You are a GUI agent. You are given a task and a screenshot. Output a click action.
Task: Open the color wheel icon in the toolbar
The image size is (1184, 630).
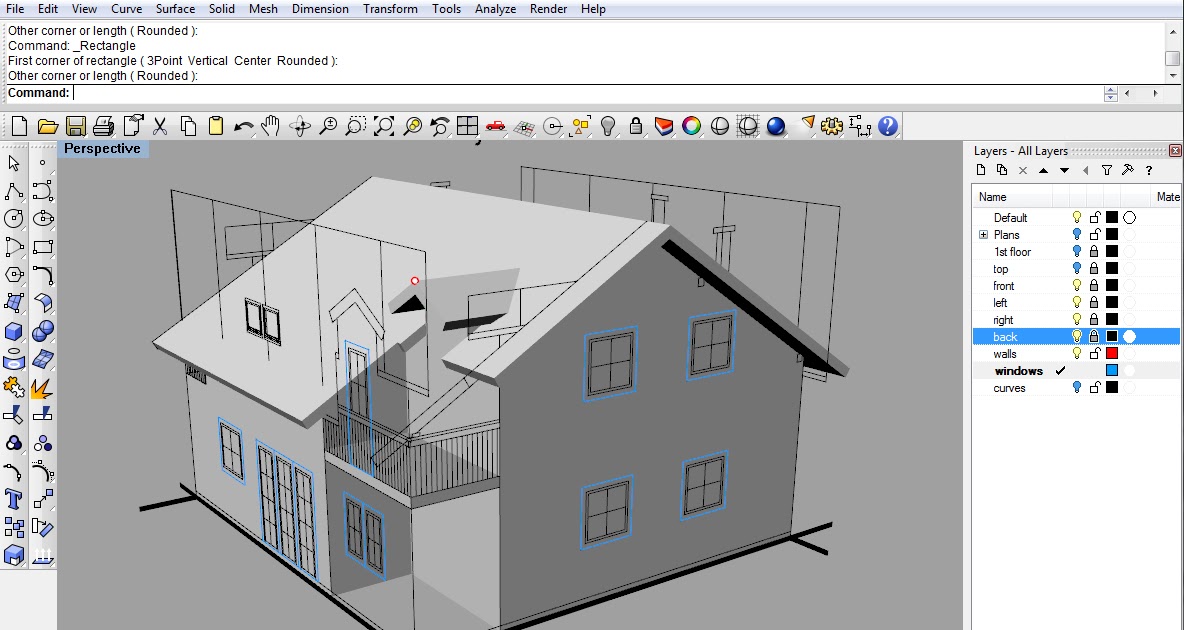coord(691,126)
